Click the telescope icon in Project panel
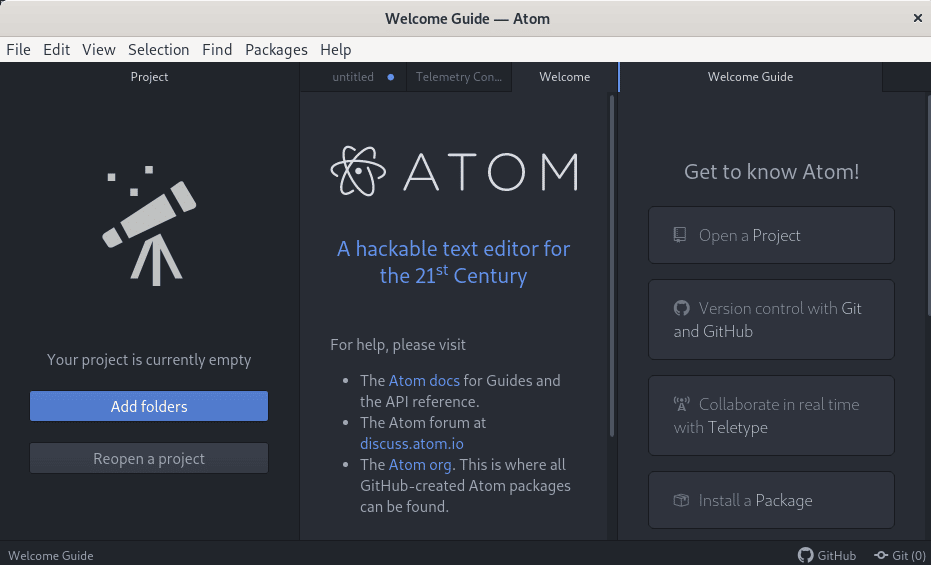931x565 pixels. pos(149,226)
